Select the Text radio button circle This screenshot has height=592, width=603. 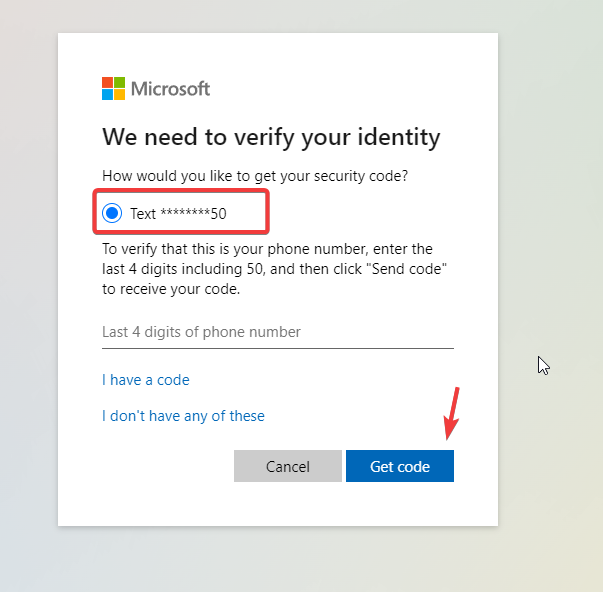[x=112, y=213]
